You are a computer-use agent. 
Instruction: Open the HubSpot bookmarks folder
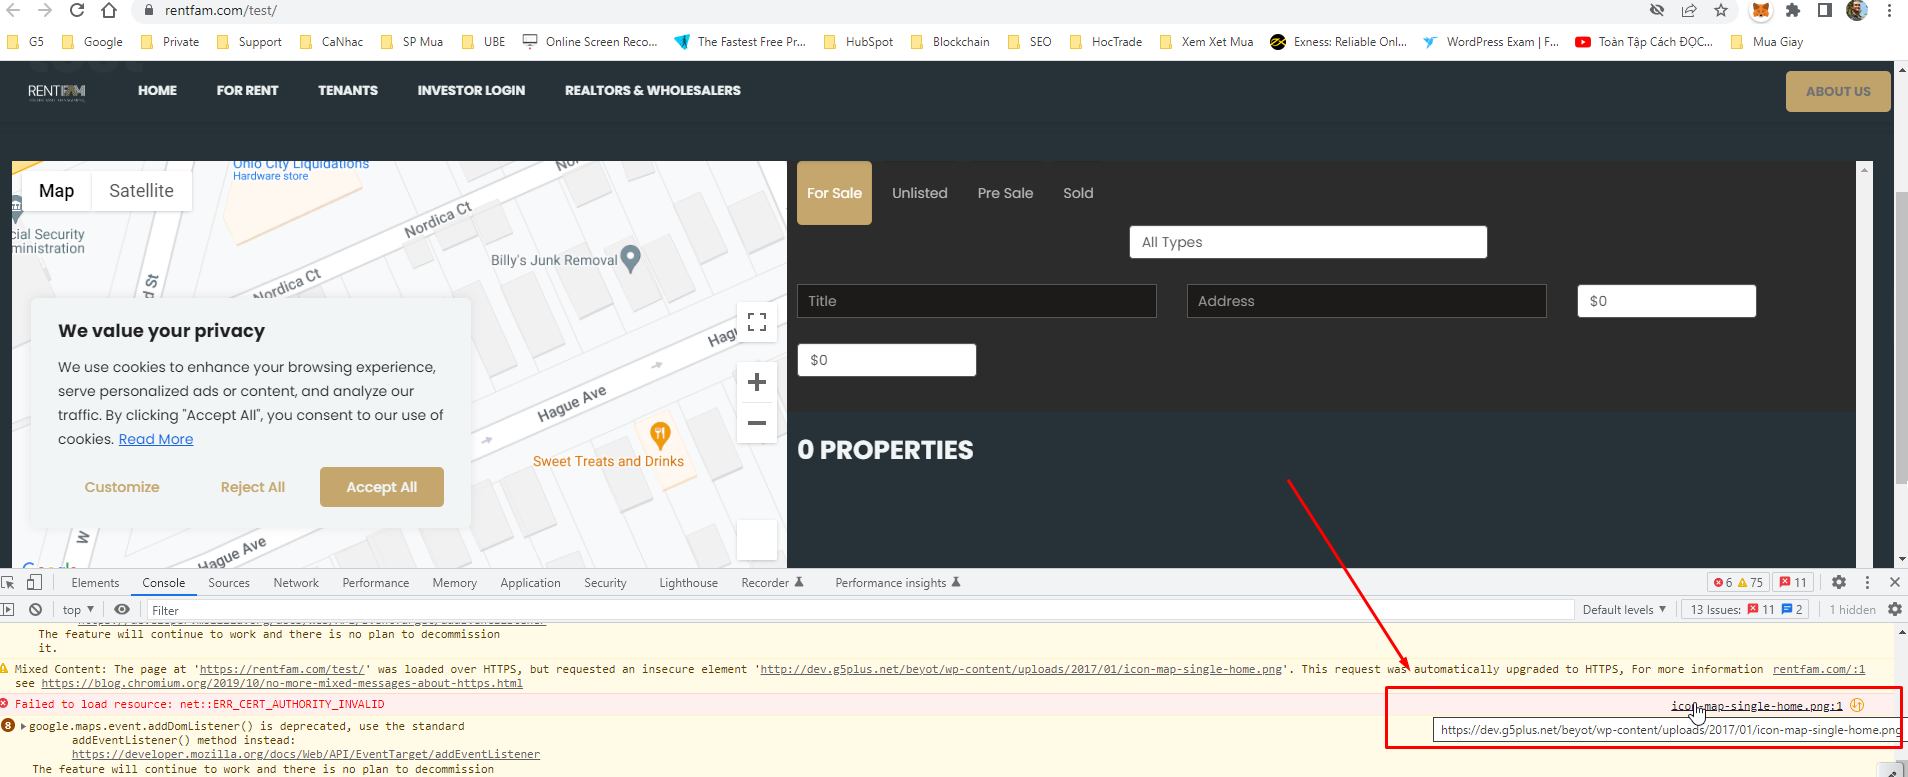tap(858, 42)
